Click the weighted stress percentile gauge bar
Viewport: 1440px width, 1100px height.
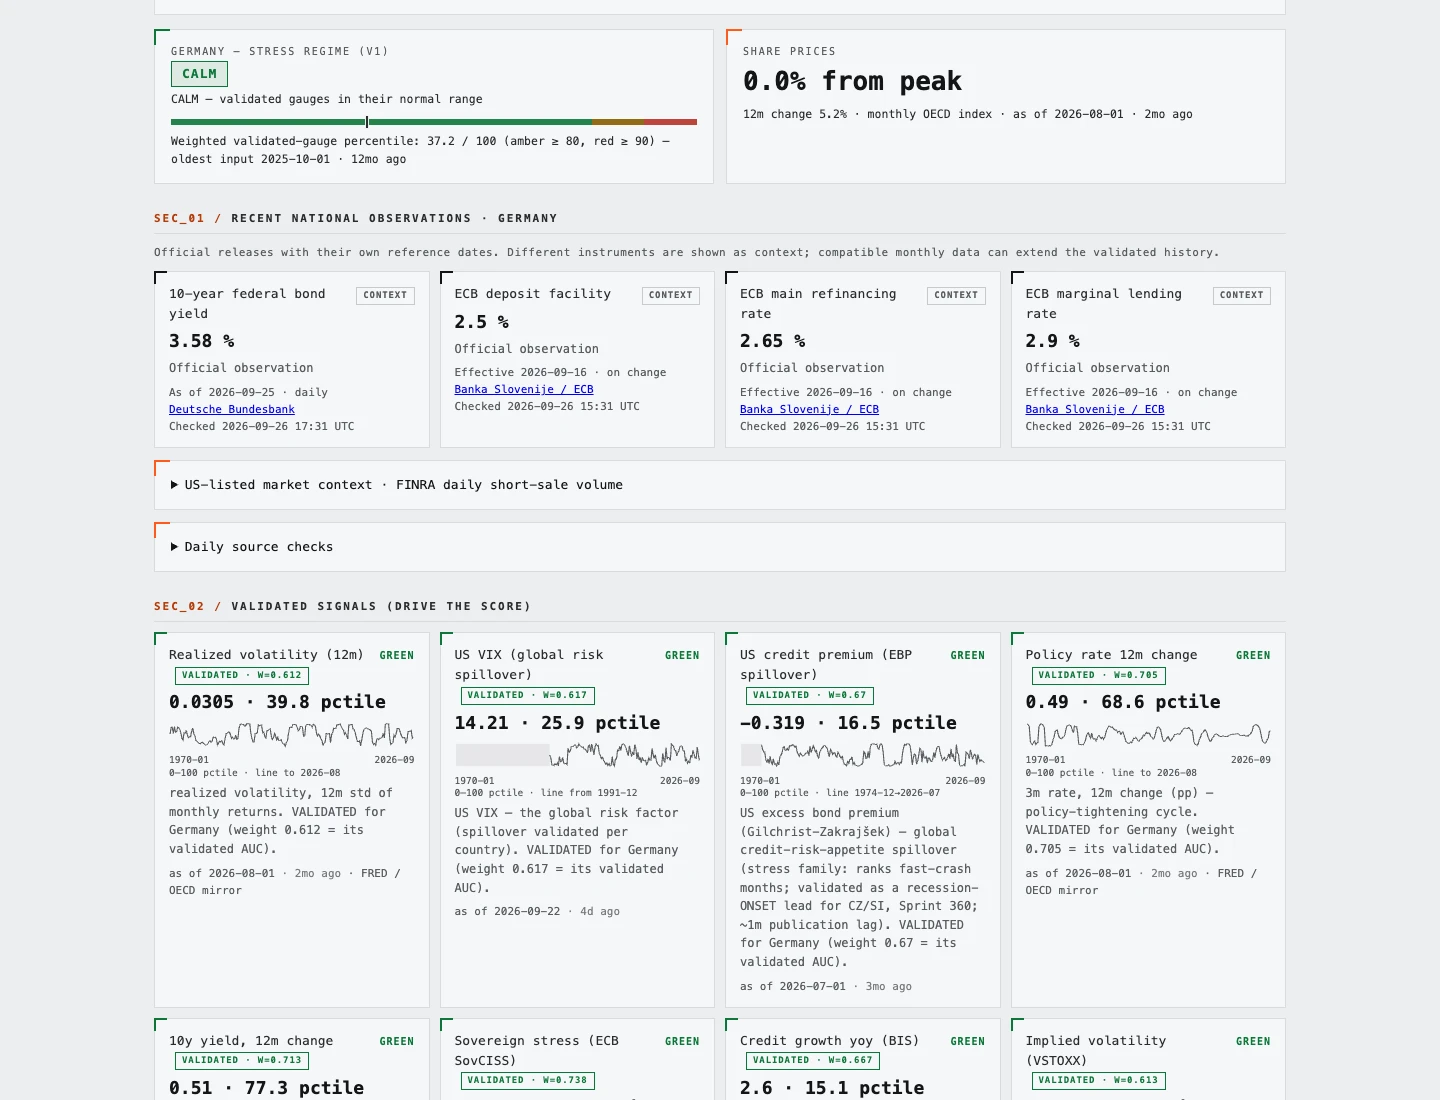tap(434, 122)
